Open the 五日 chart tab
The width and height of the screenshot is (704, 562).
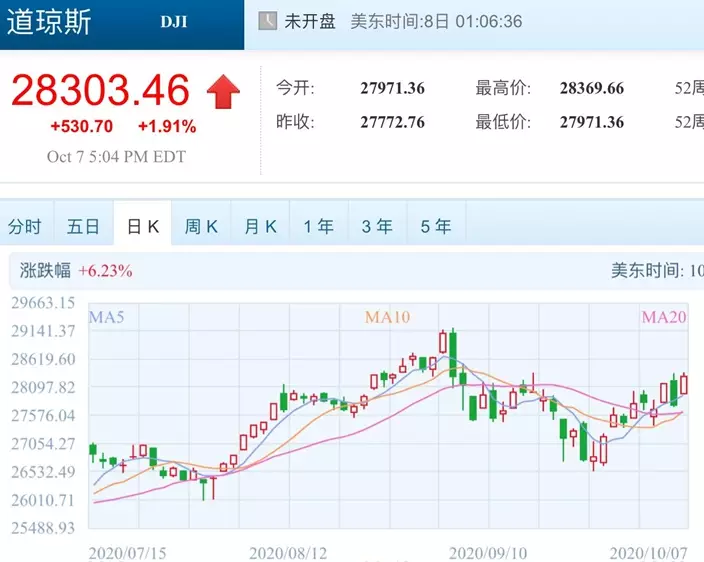pos(84,227)
